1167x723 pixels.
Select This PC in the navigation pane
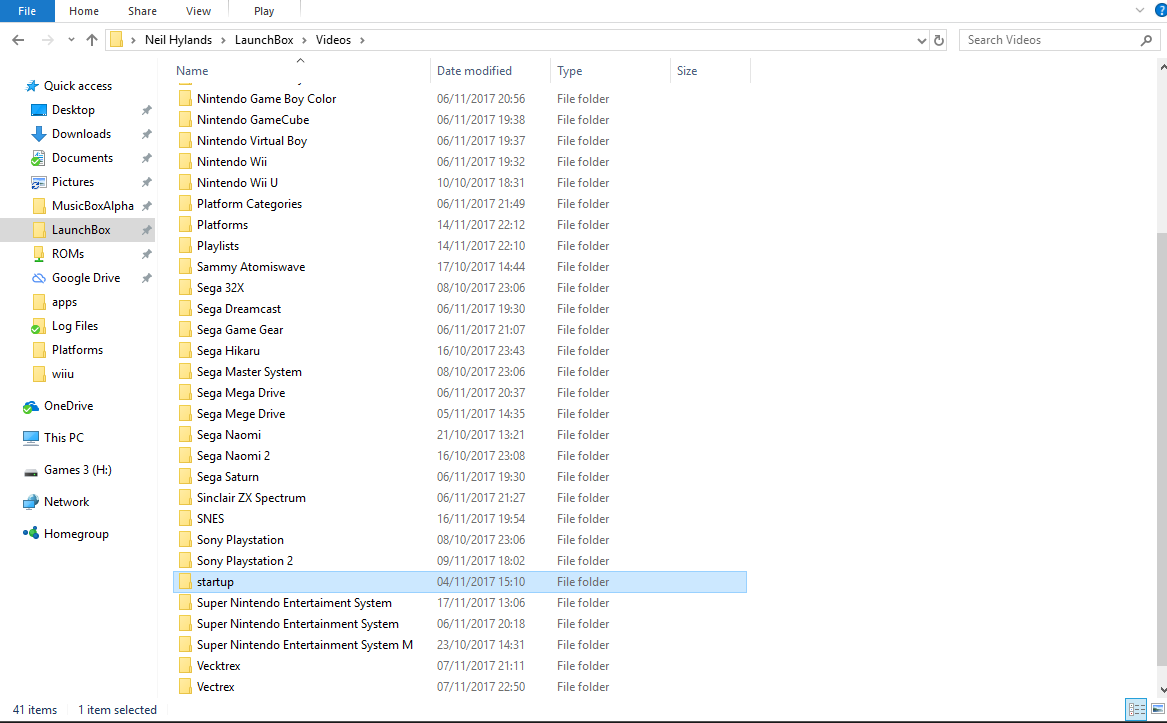coord(63,438)
